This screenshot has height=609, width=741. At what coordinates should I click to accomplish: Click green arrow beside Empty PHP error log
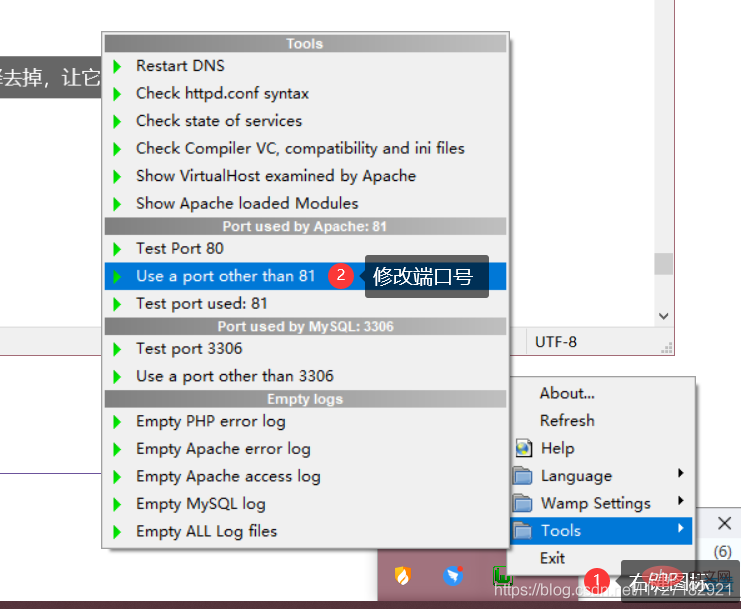point(117,422)
